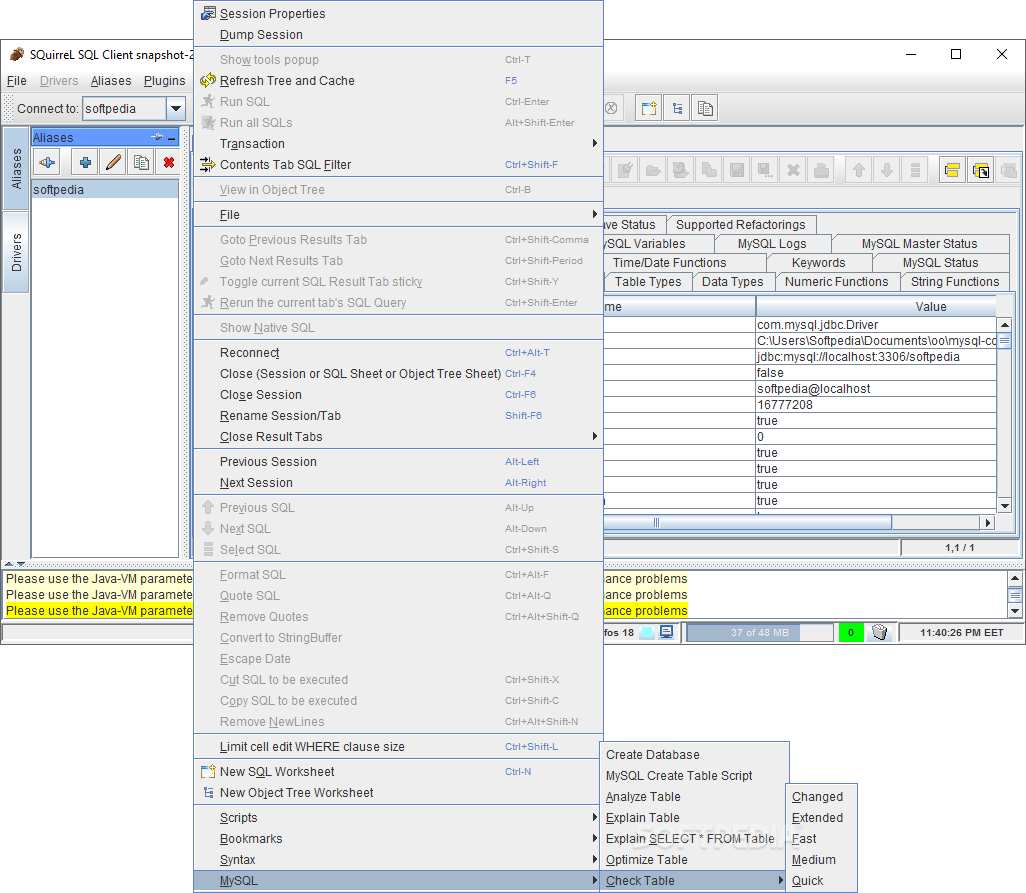Expand the Bookmarks submenu

pyautogui.click(x=398, y=839)
